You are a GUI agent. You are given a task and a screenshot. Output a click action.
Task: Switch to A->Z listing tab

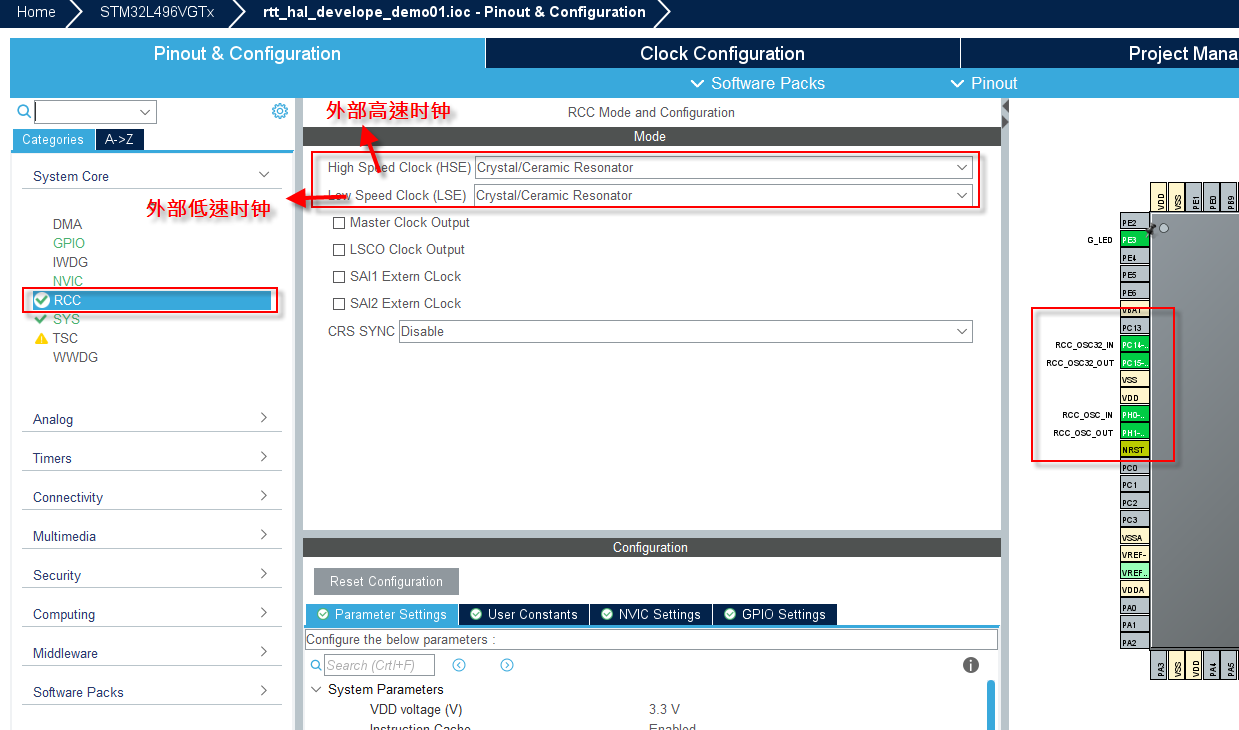point(119,140)
